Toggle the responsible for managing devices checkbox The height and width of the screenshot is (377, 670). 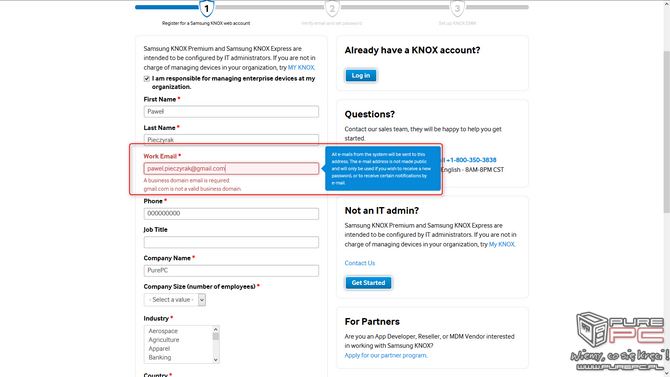(x=147, y=79)
